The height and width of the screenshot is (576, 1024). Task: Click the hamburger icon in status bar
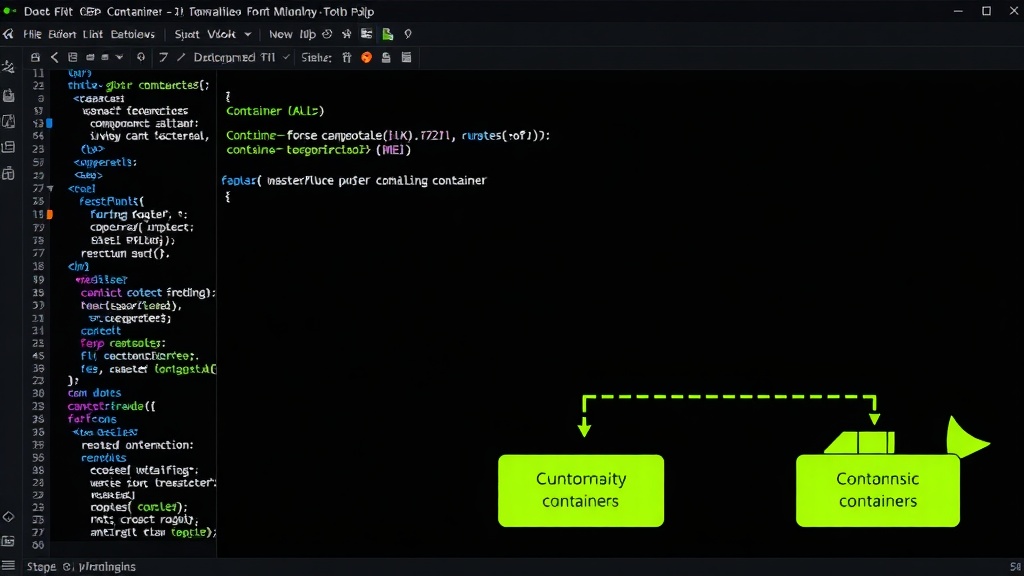(x=8, y=566)
